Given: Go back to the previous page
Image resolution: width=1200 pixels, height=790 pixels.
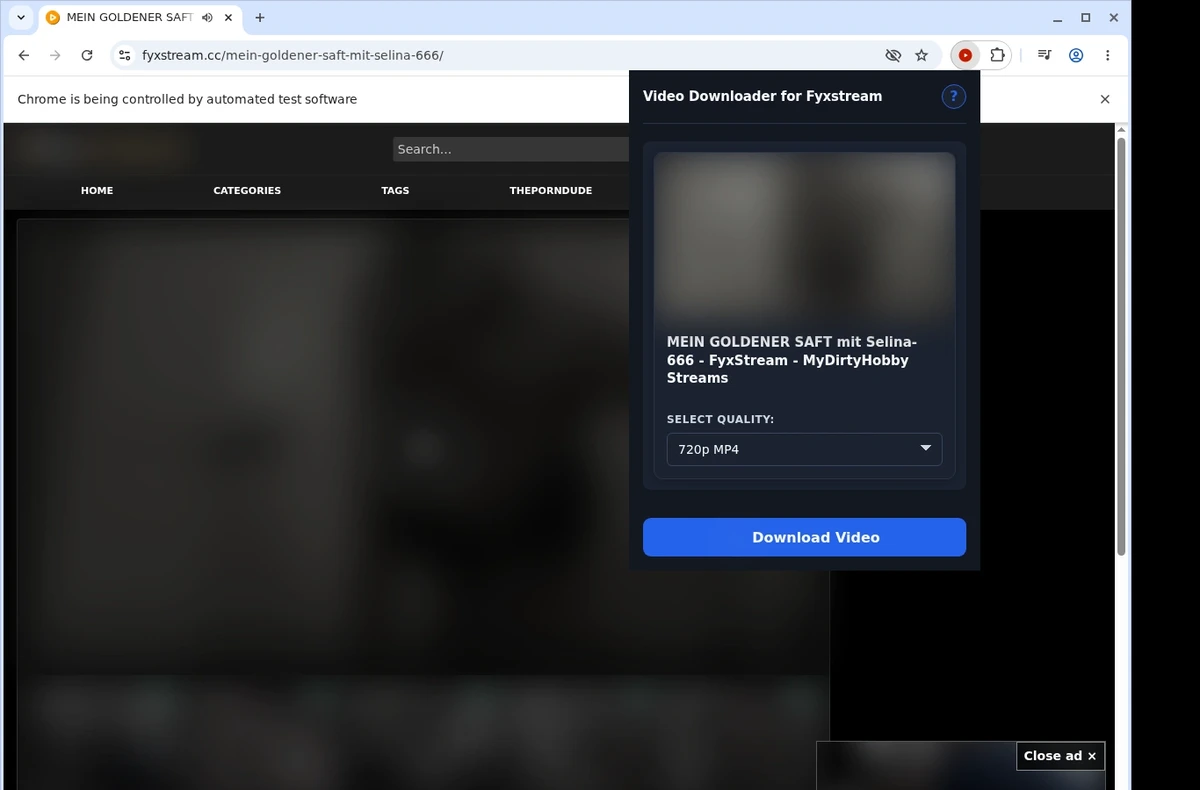Looking at the screenshot, I should click(24, 55).
